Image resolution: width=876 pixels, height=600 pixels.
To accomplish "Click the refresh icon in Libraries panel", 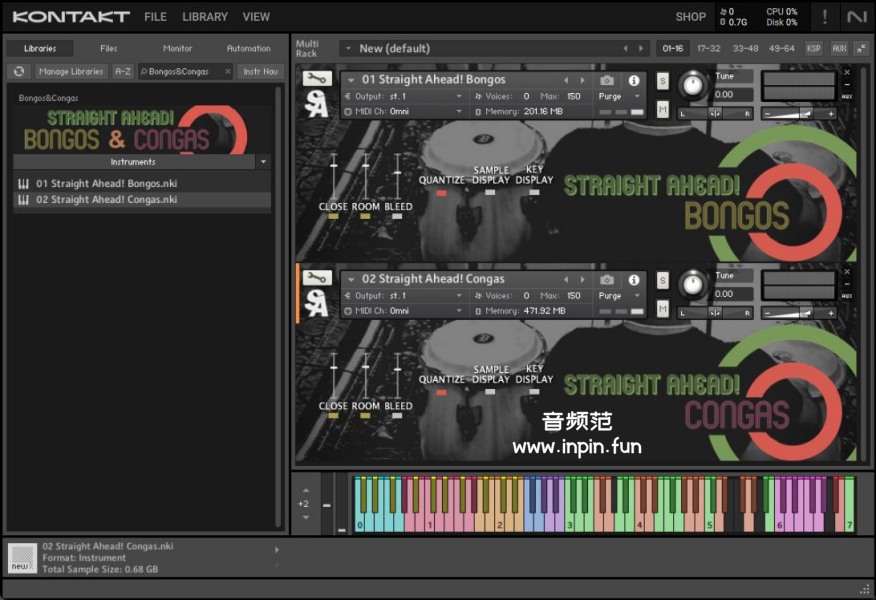I will click(x=19, y=71).
